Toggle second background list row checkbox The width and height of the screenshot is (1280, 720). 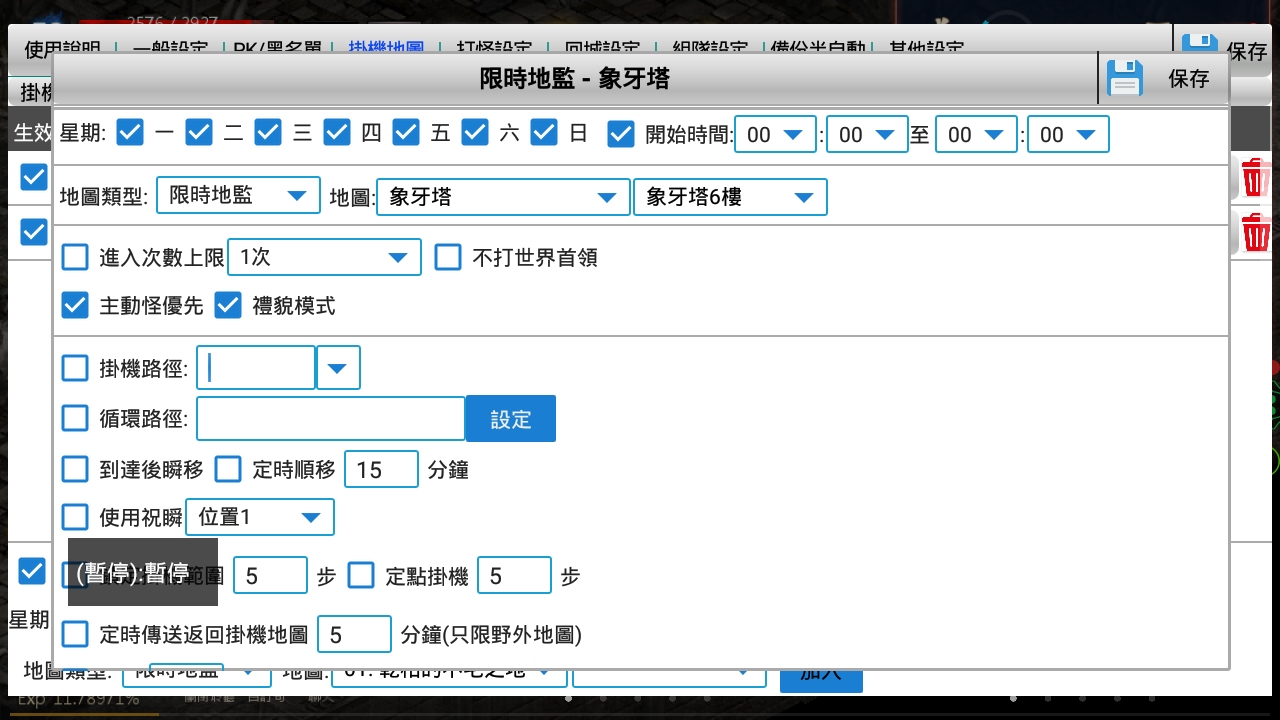tap(34, 231)
